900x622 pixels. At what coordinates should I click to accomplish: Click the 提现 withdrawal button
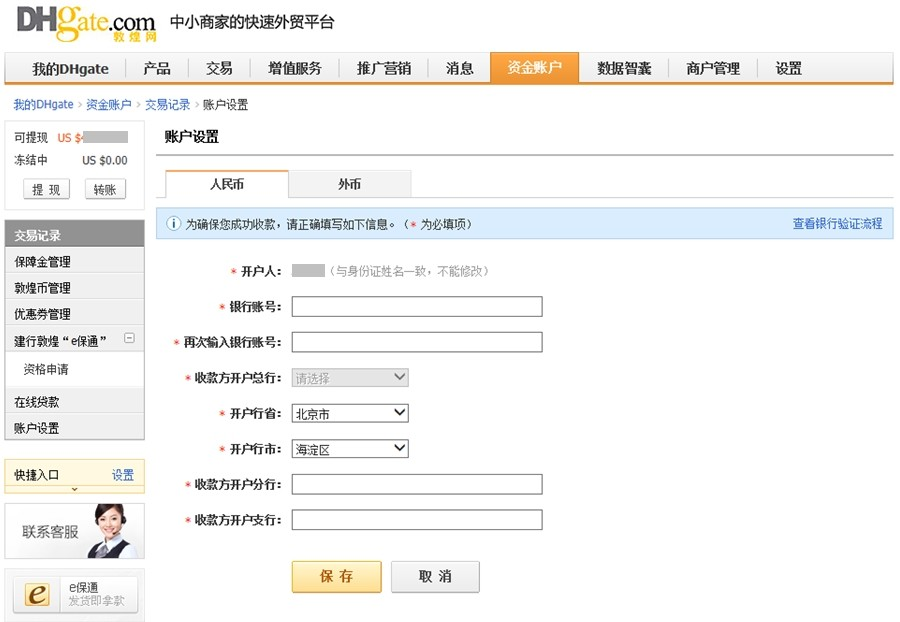pos(46,189)
